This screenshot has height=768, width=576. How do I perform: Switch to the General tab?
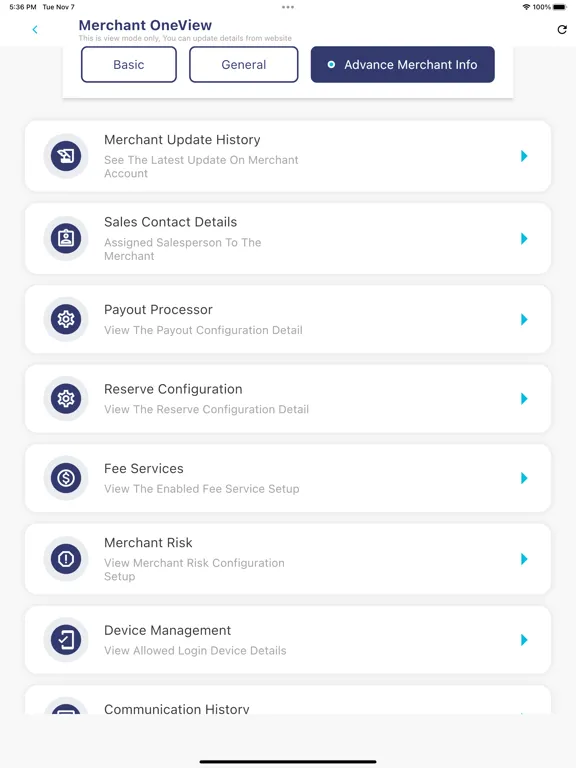243,64
